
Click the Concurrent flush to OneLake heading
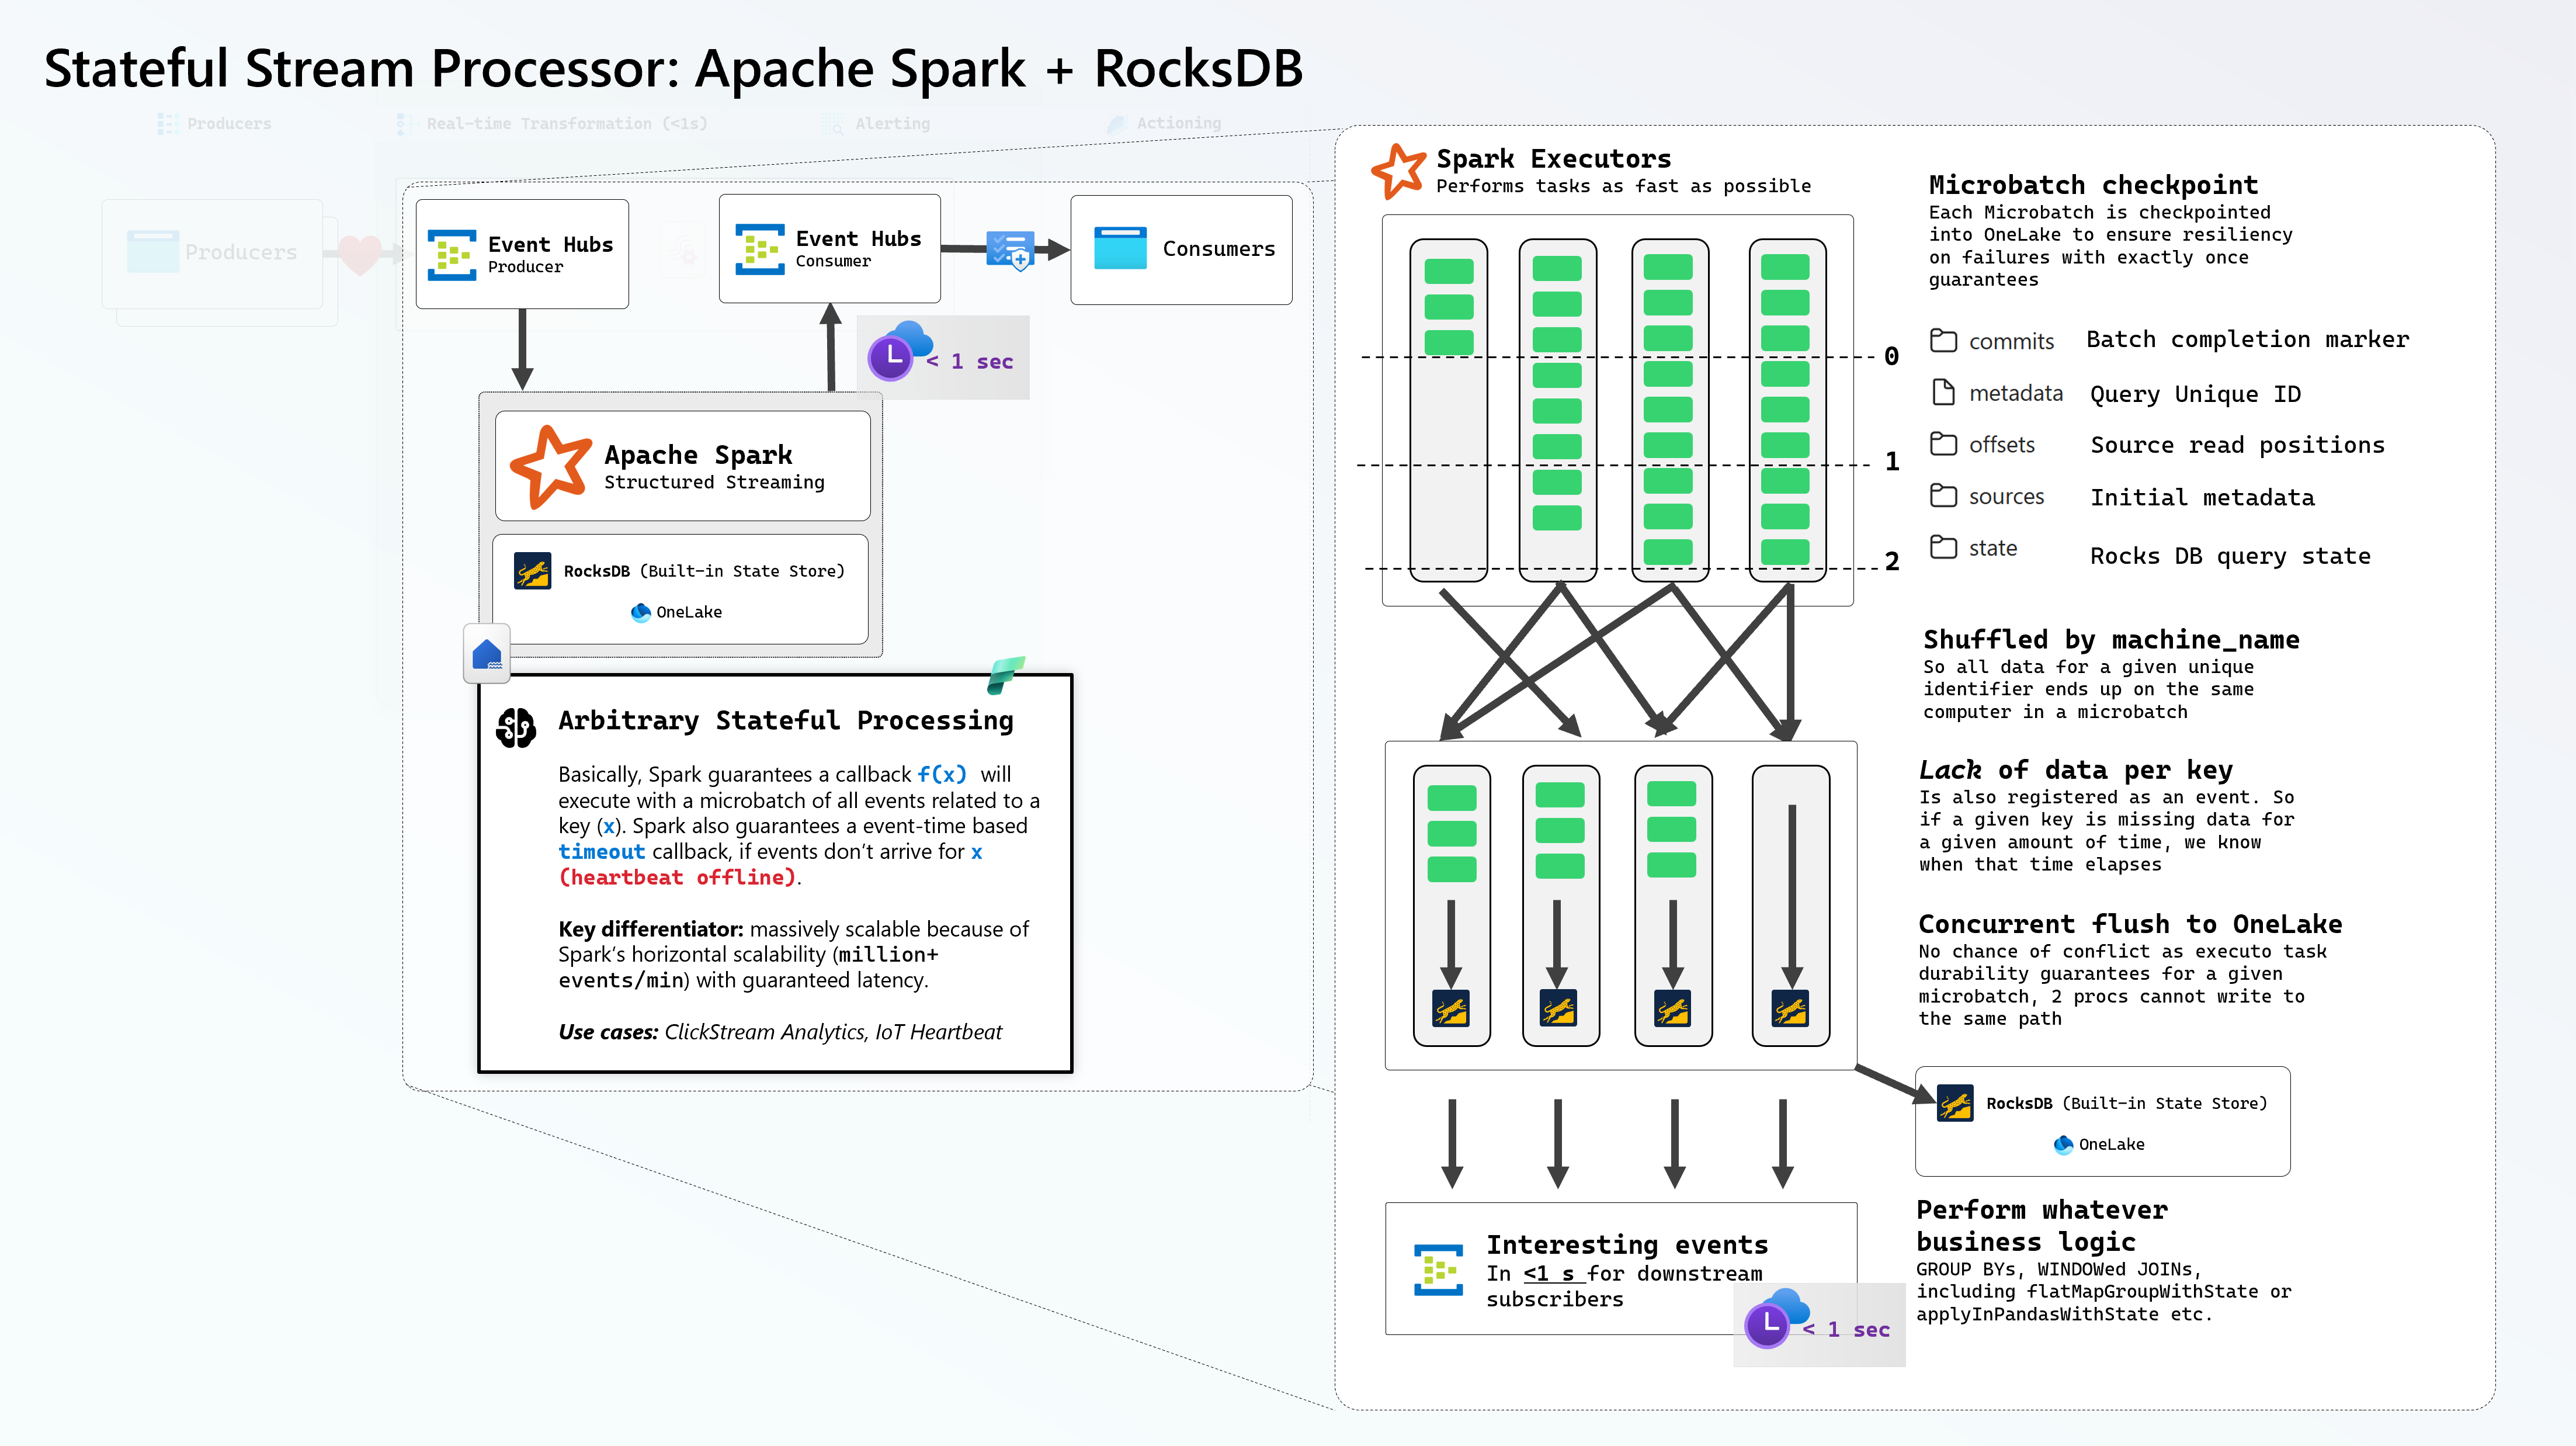point(2130,924)
